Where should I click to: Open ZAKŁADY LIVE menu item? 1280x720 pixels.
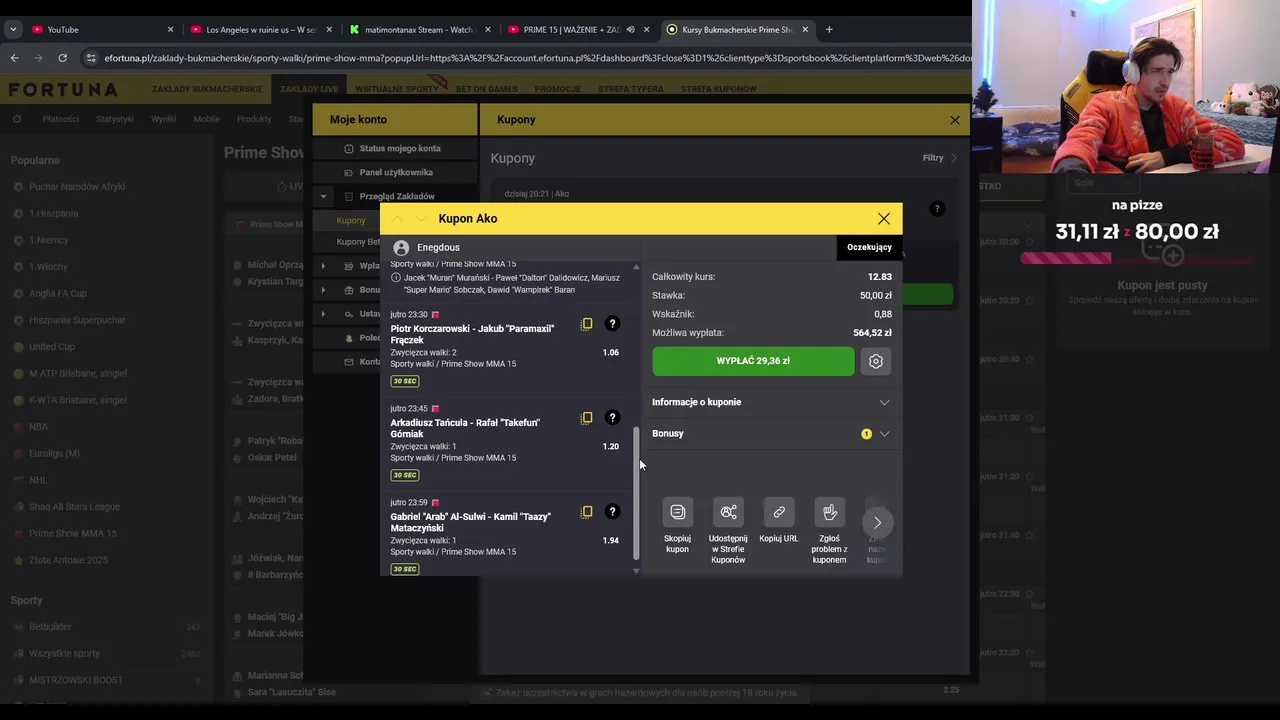coord(309,89)
